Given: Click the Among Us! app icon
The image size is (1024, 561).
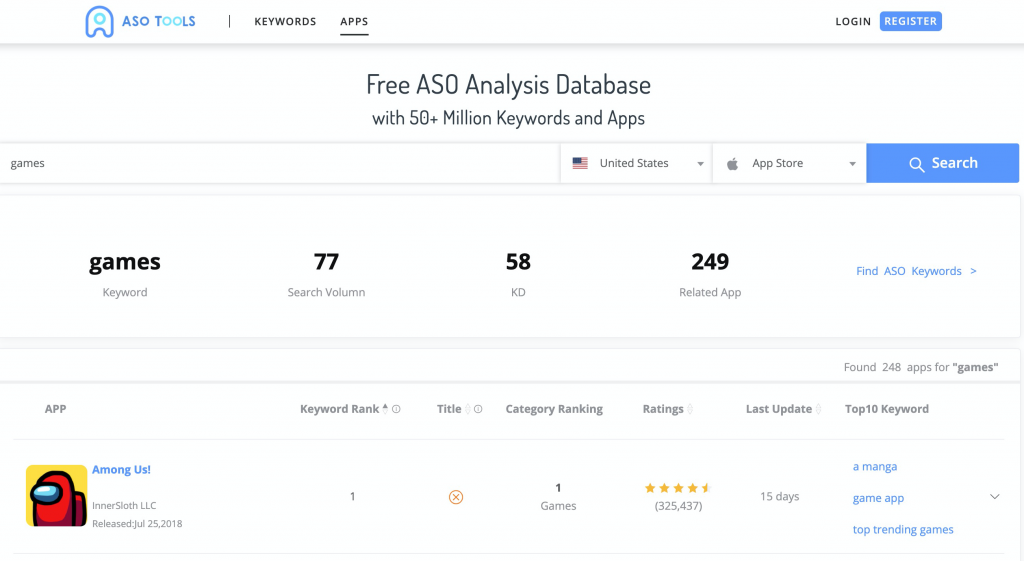Looking at the screenshot, I should point(56,496).
